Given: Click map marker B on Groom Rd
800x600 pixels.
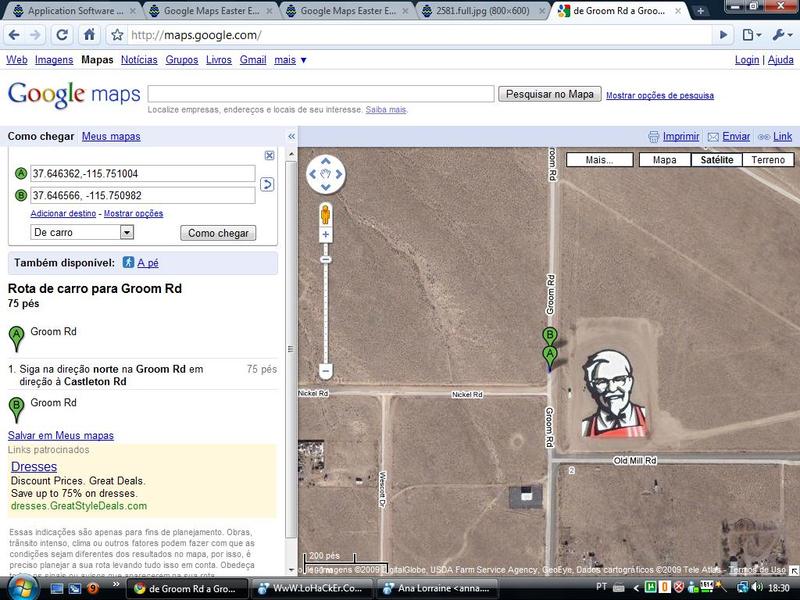Looking at the screenshot, I should (x=549, y=336).
